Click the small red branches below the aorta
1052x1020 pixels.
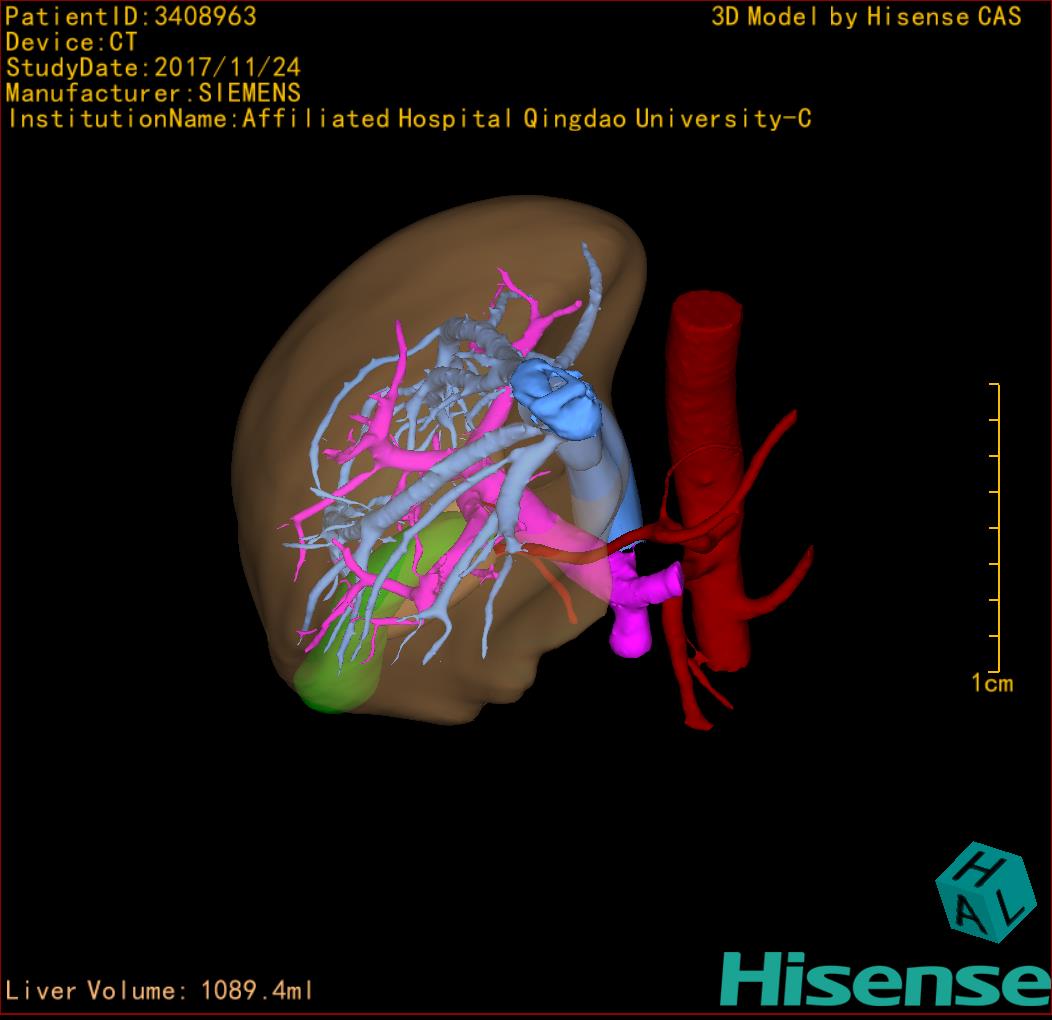pyautogui.click(x=700, y=680)
